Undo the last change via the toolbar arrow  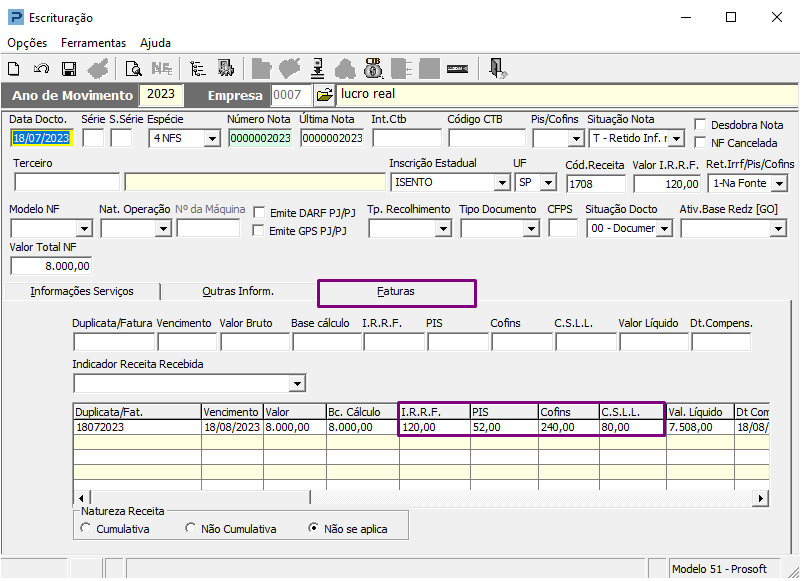point(41,69)
